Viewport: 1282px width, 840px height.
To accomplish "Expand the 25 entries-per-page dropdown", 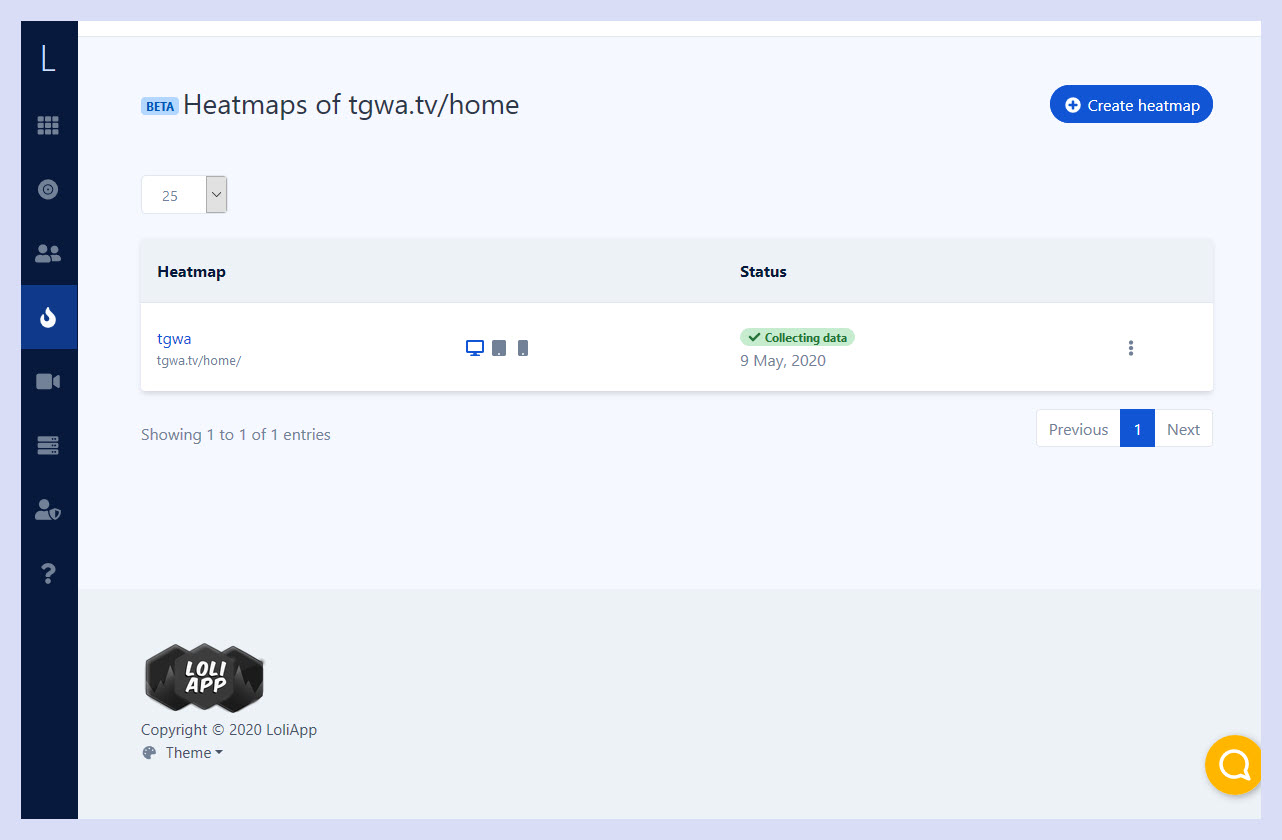I will 184,195.
